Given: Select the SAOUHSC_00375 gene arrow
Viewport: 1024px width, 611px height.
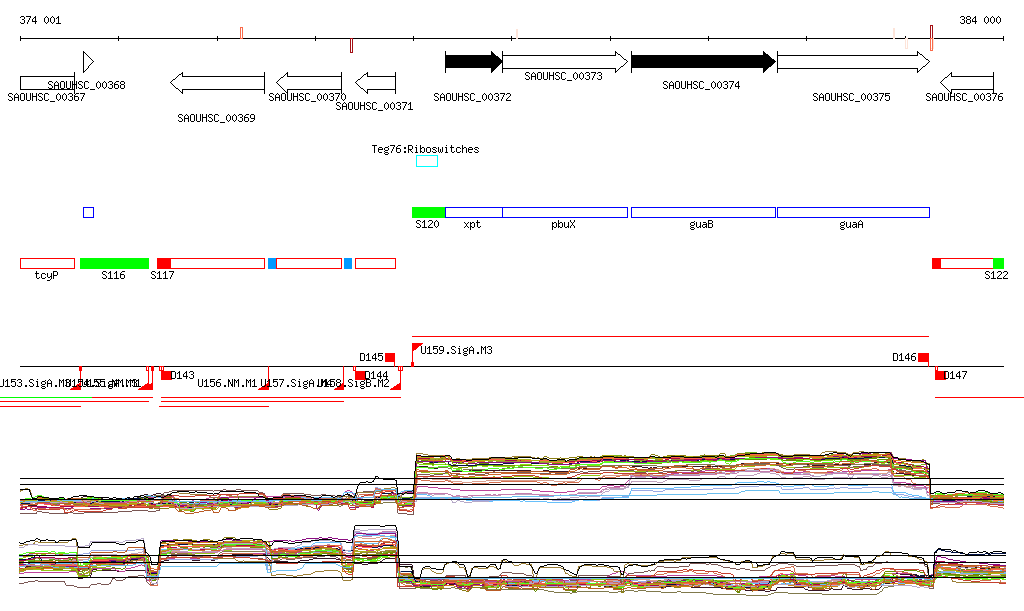Looking at the screenshot, I should click(852, 62).
